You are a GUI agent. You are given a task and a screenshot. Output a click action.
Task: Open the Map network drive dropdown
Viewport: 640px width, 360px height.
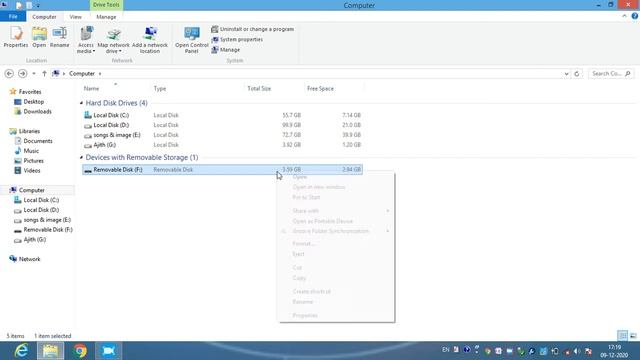pyautogui.click(x=113, y=40)
